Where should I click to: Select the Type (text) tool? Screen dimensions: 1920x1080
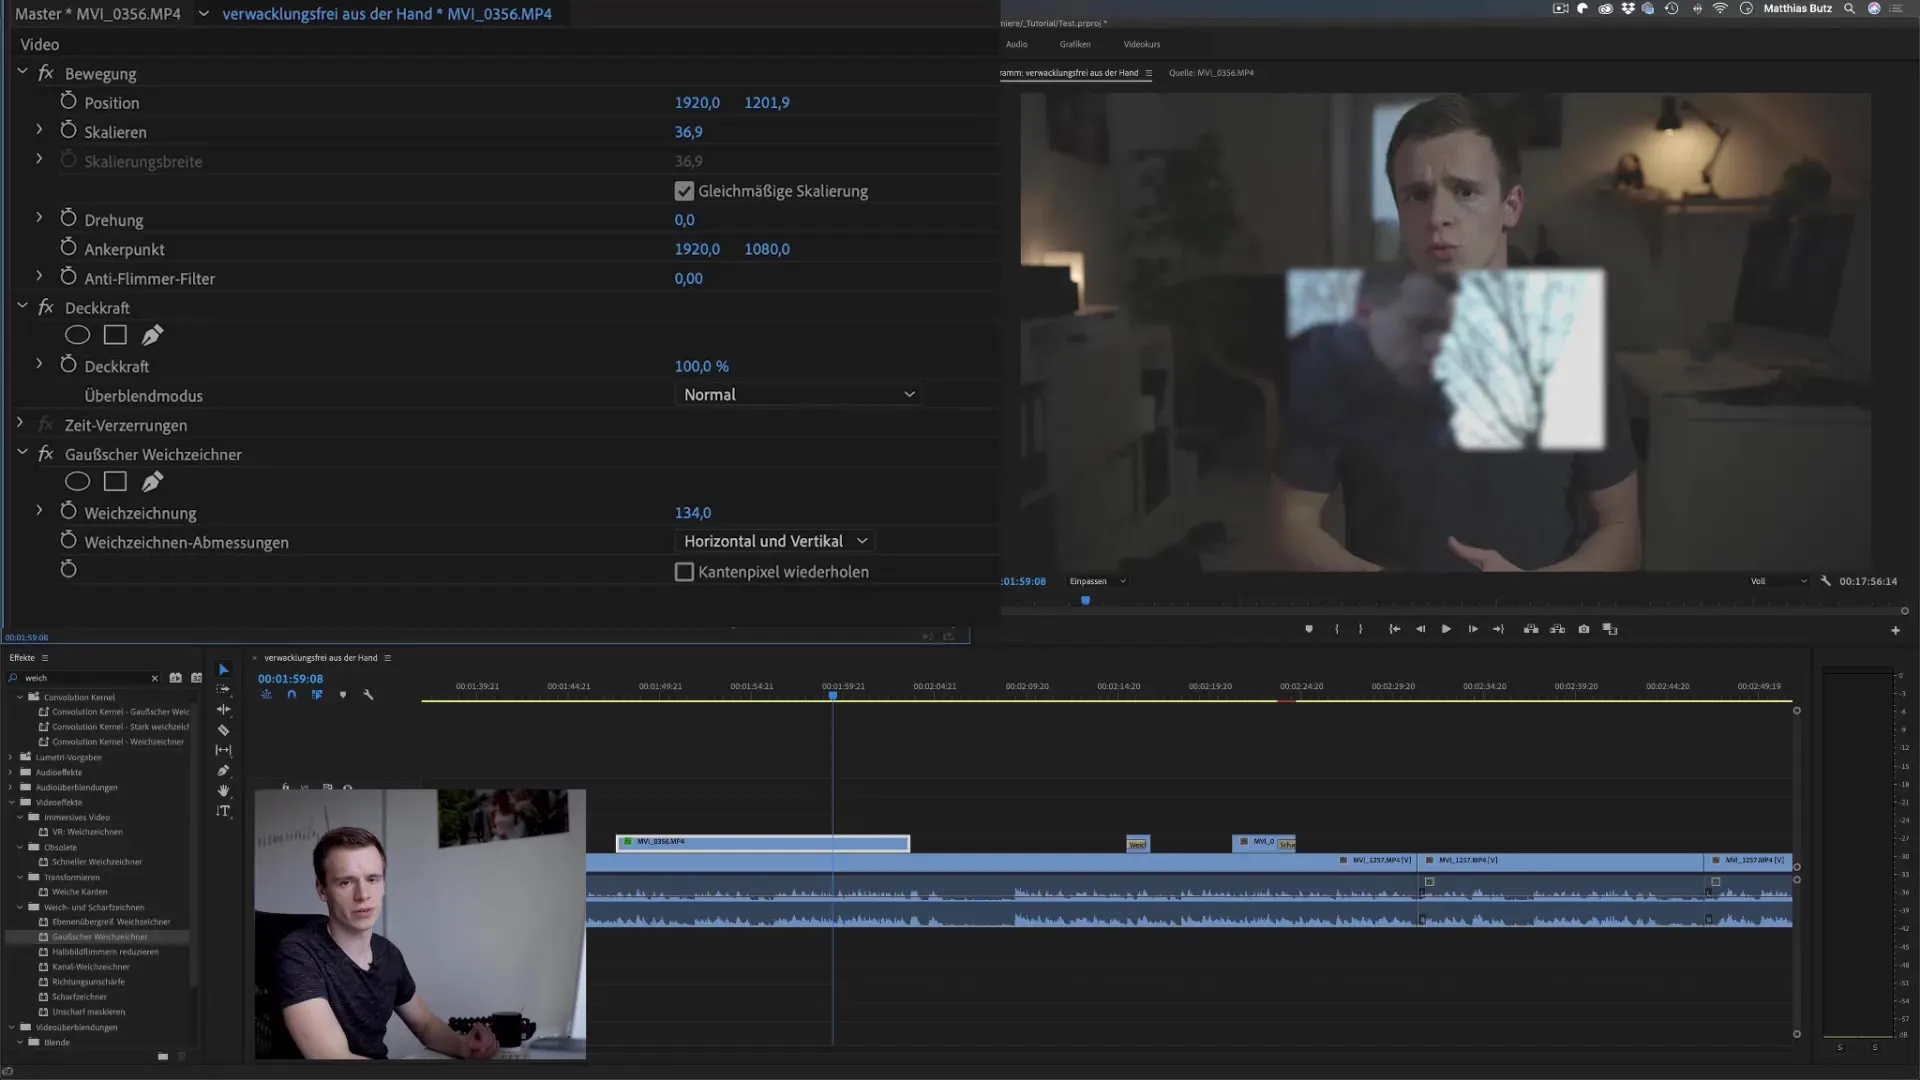click(x=223, y=811)
